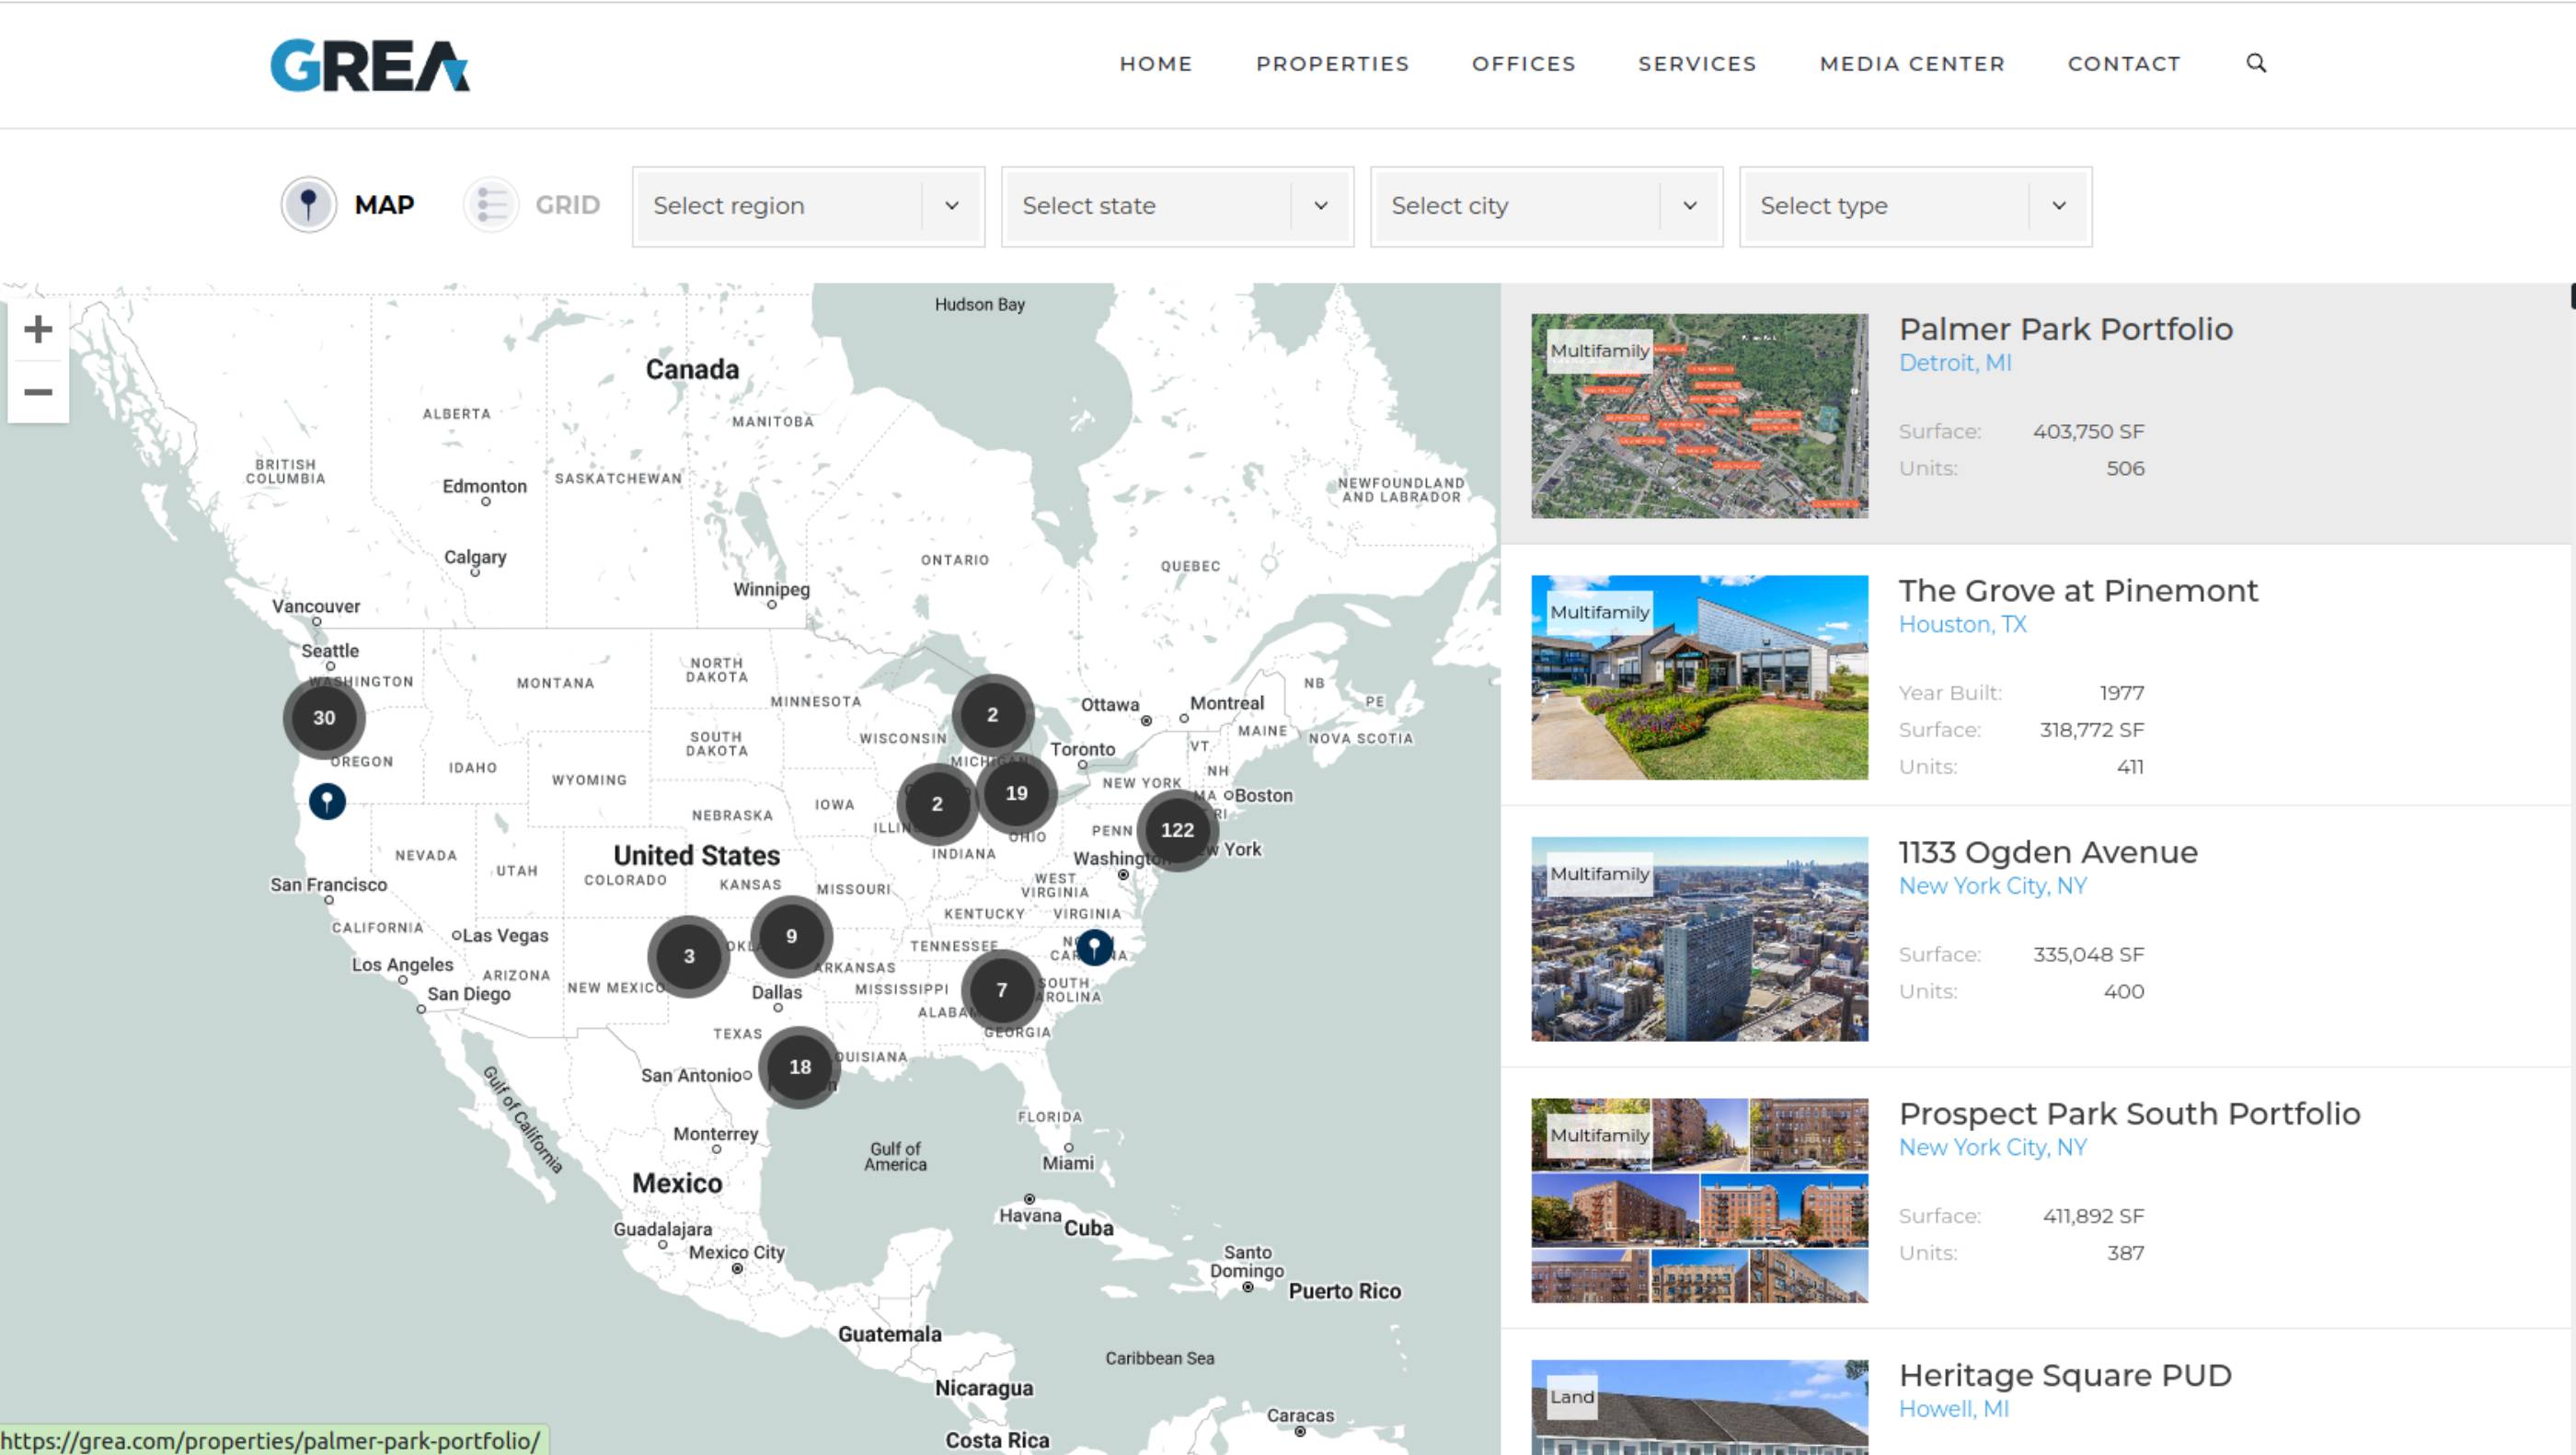The height and width of the screenshot is (1455, 2576).
Task: Click the 1977 year built value
Action: [x=2121, y=693]
